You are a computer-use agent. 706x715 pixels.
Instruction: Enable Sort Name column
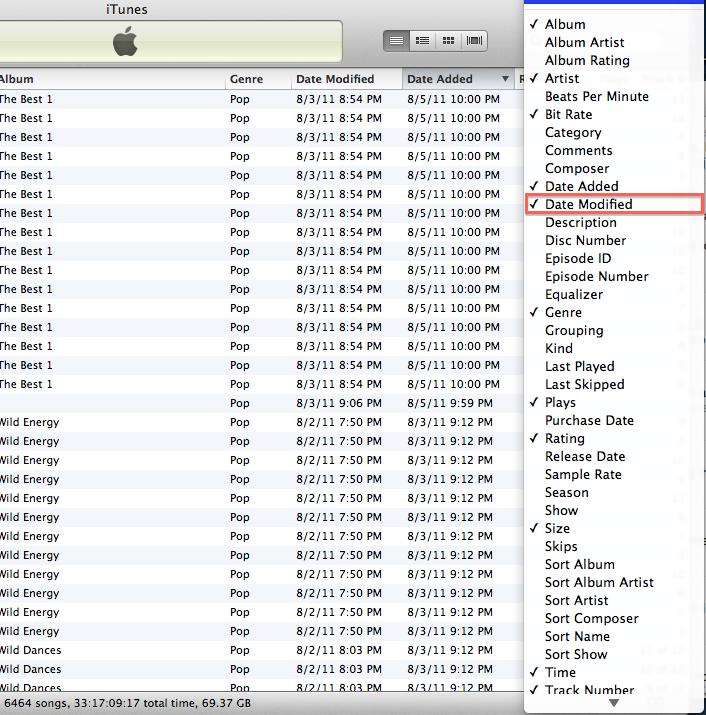[613, 637]
